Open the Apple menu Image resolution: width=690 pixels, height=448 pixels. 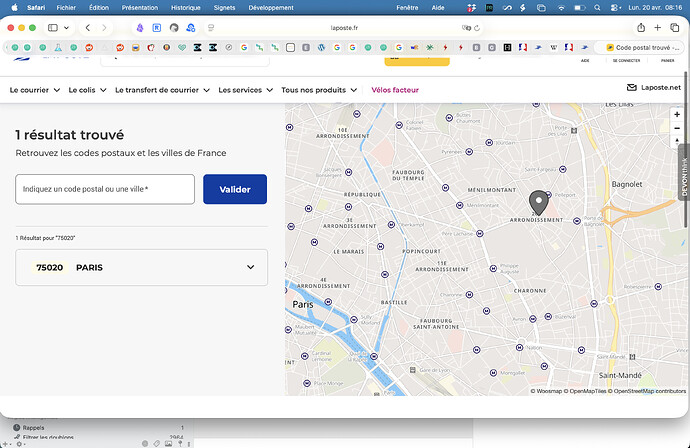click(x=15, y=7)
